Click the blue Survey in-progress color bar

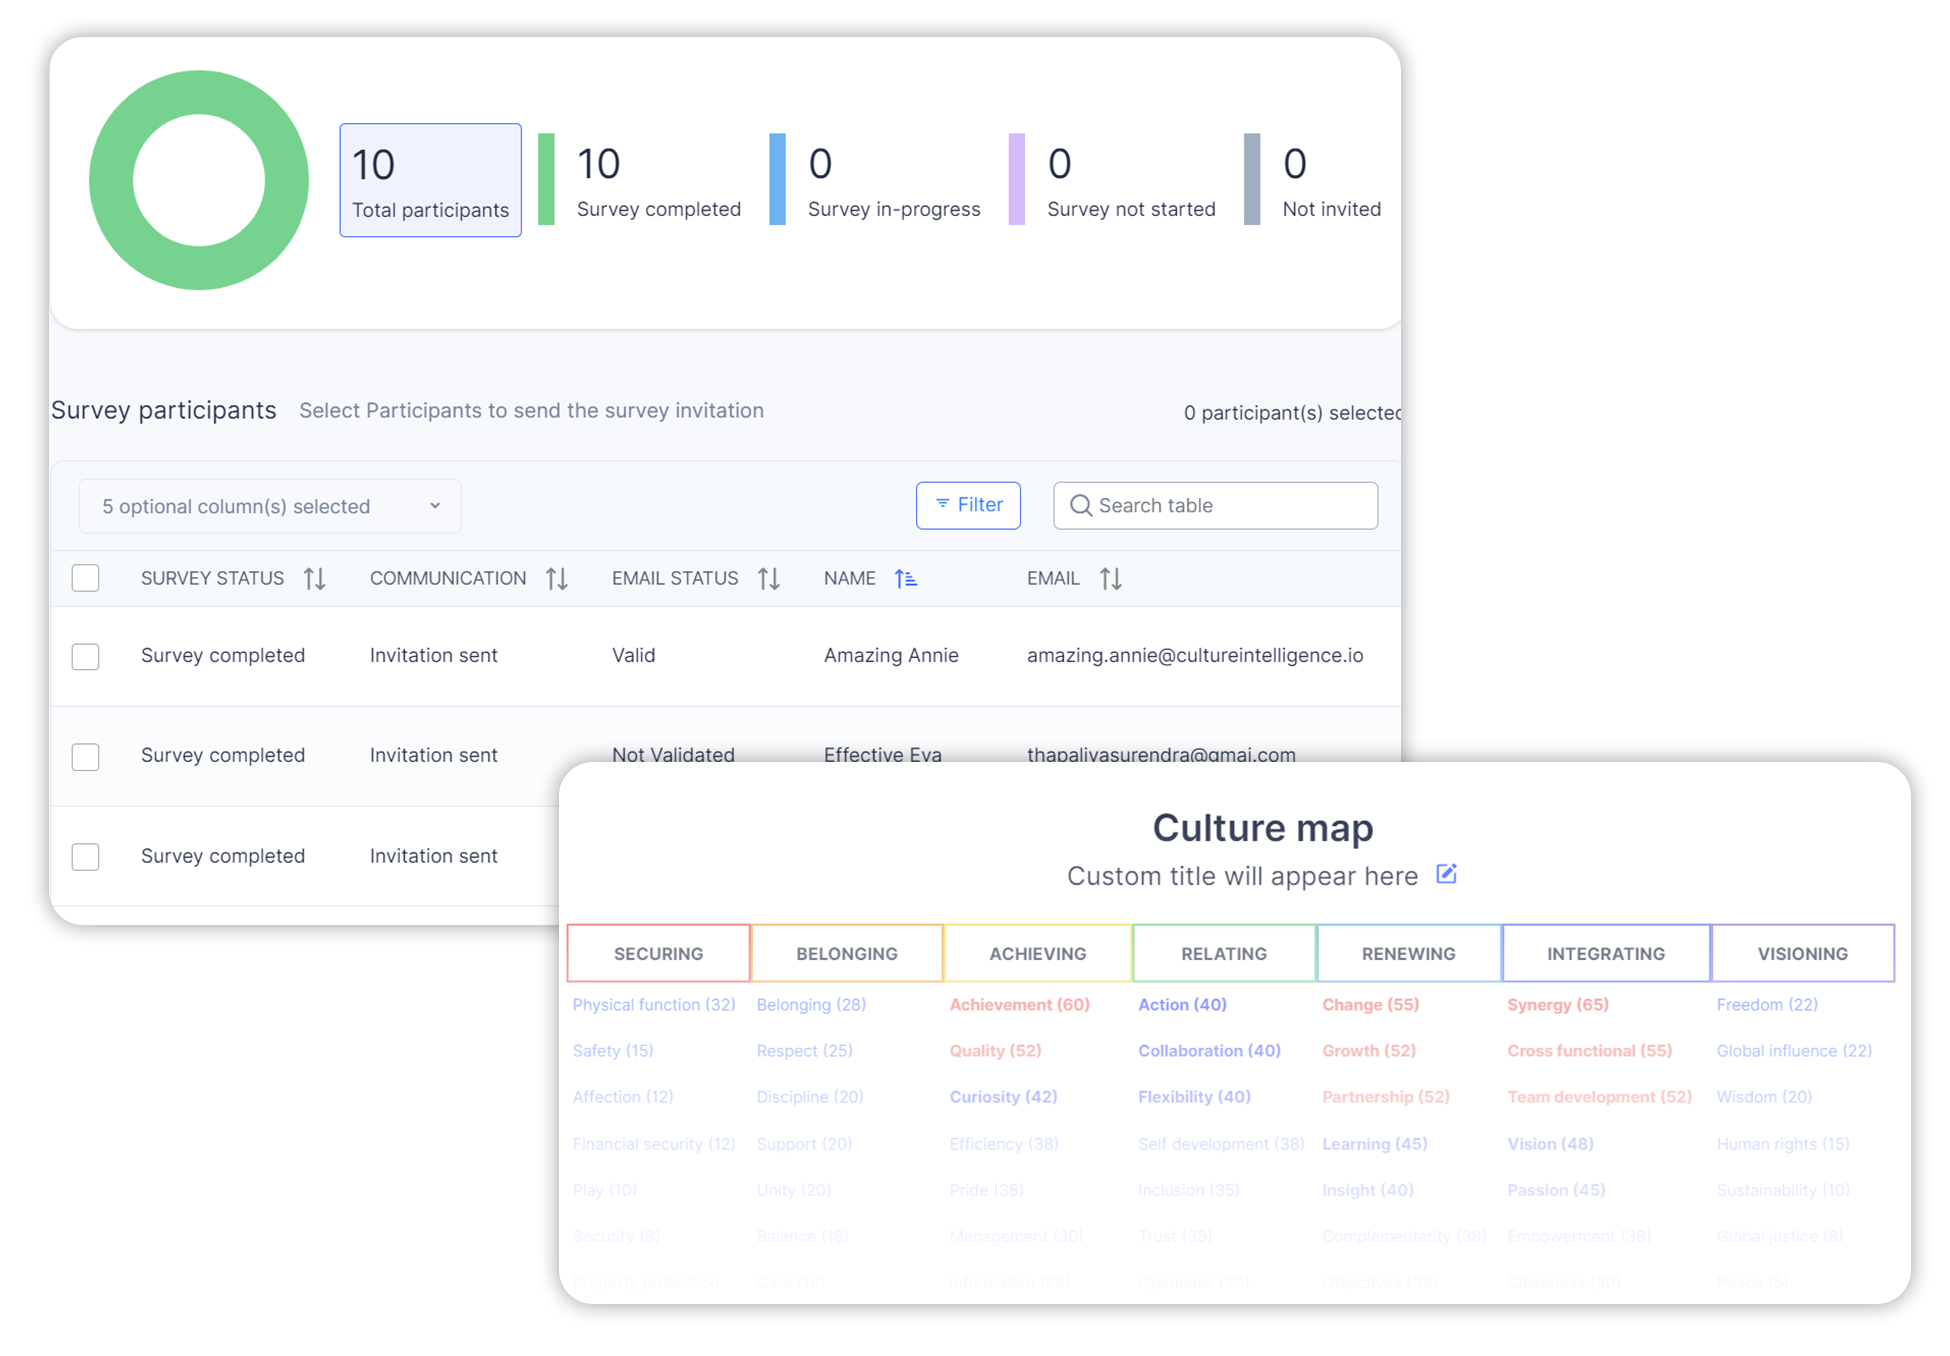(x=777, y=179)
